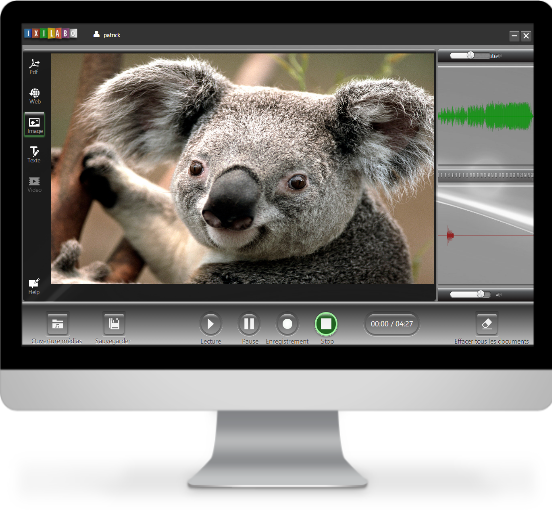The height and width of the screenshot is (510, 552).
Task: Click the speaker icon beside the top volume slider
Action: point(496,56)
